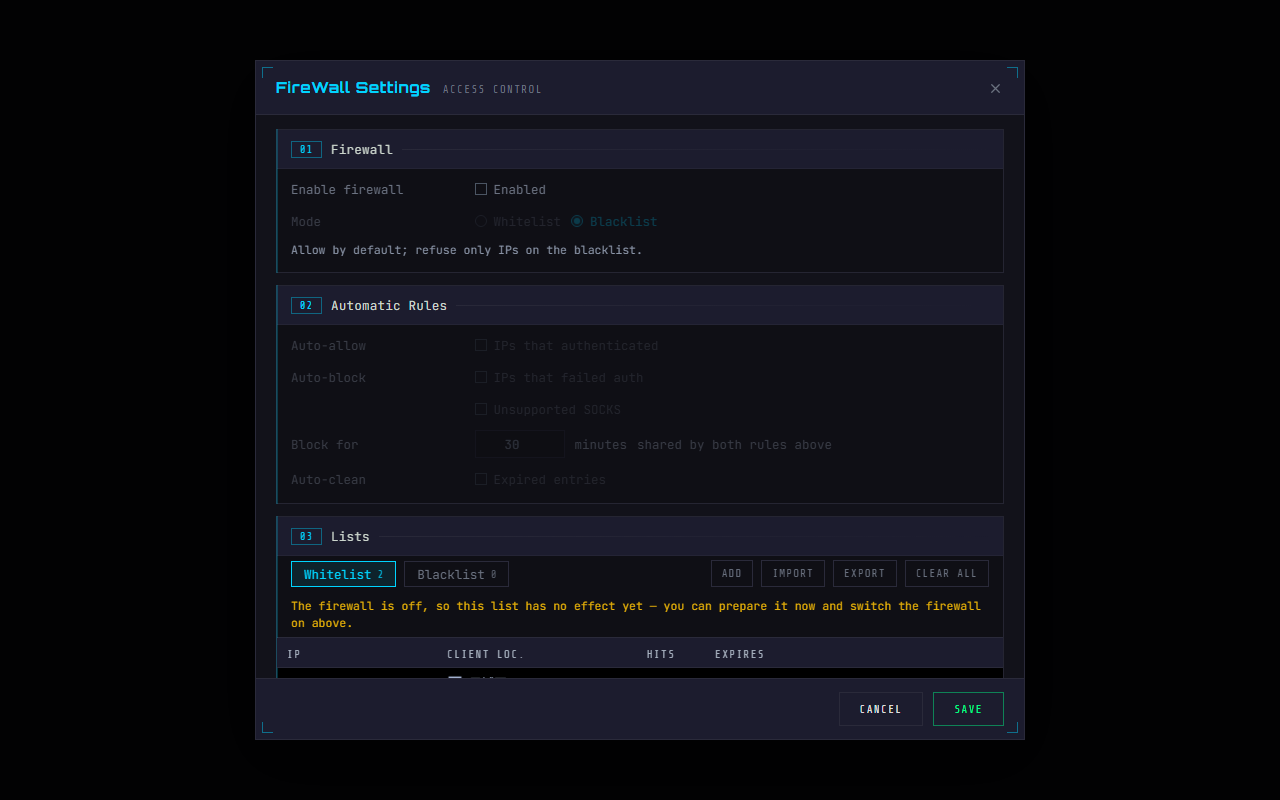Save the firewall settings

coord(968,709)
